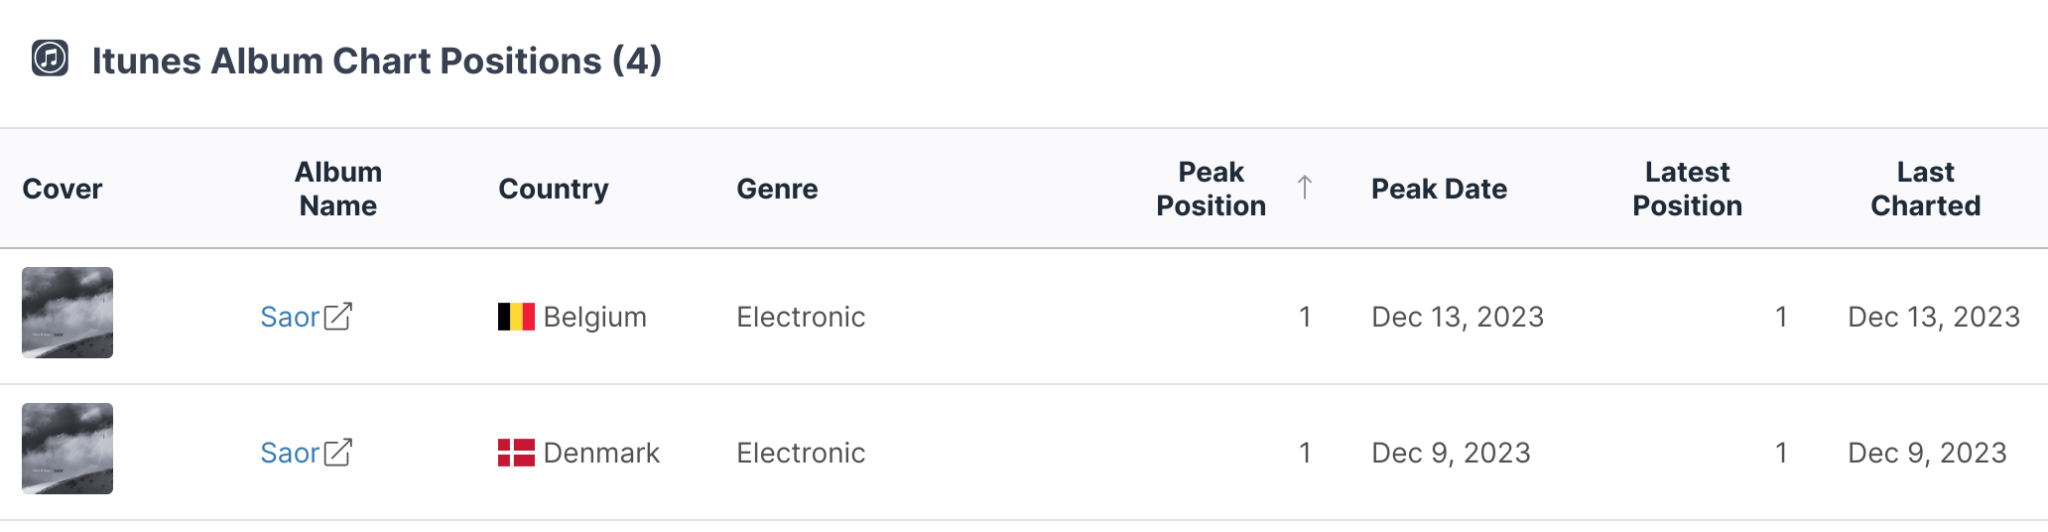Click the Peak Position header label
The height and width of the screenshot is (532, 2048).
point(1210,188)
